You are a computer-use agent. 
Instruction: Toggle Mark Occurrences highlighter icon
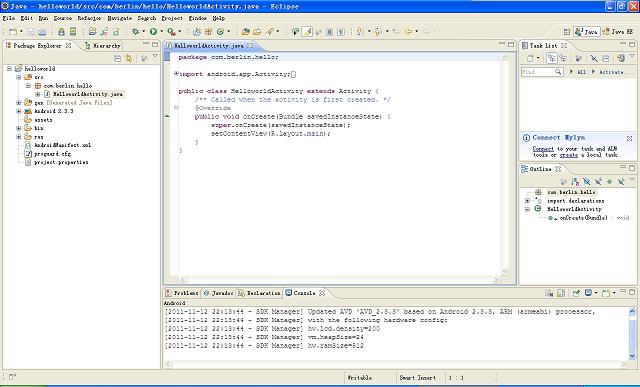(x=307, y=31)
